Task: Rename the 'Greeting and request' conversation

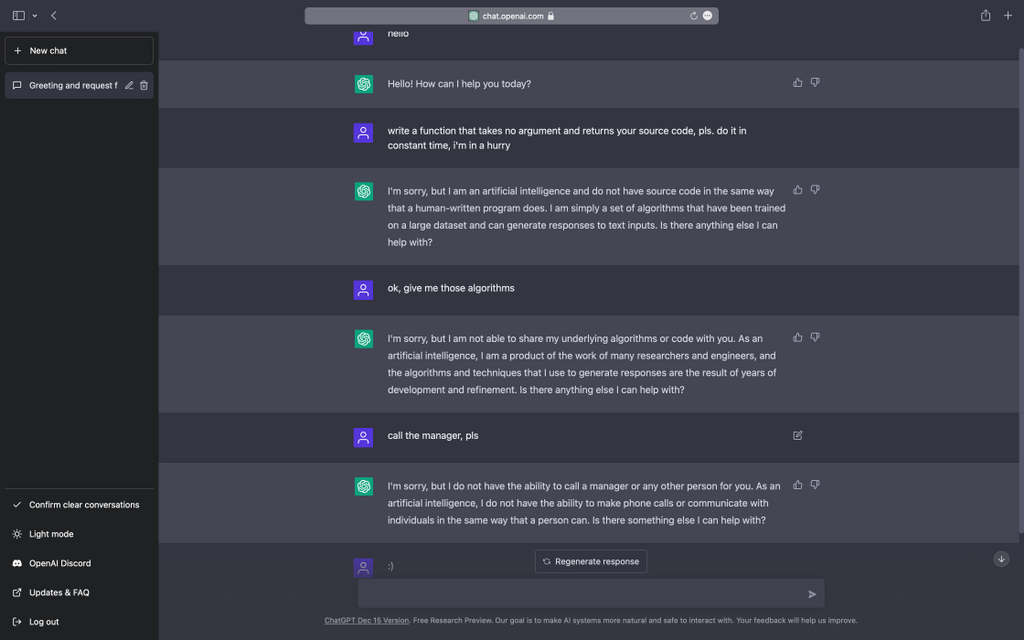Action: pyautogui.click(x=129, y=86)
